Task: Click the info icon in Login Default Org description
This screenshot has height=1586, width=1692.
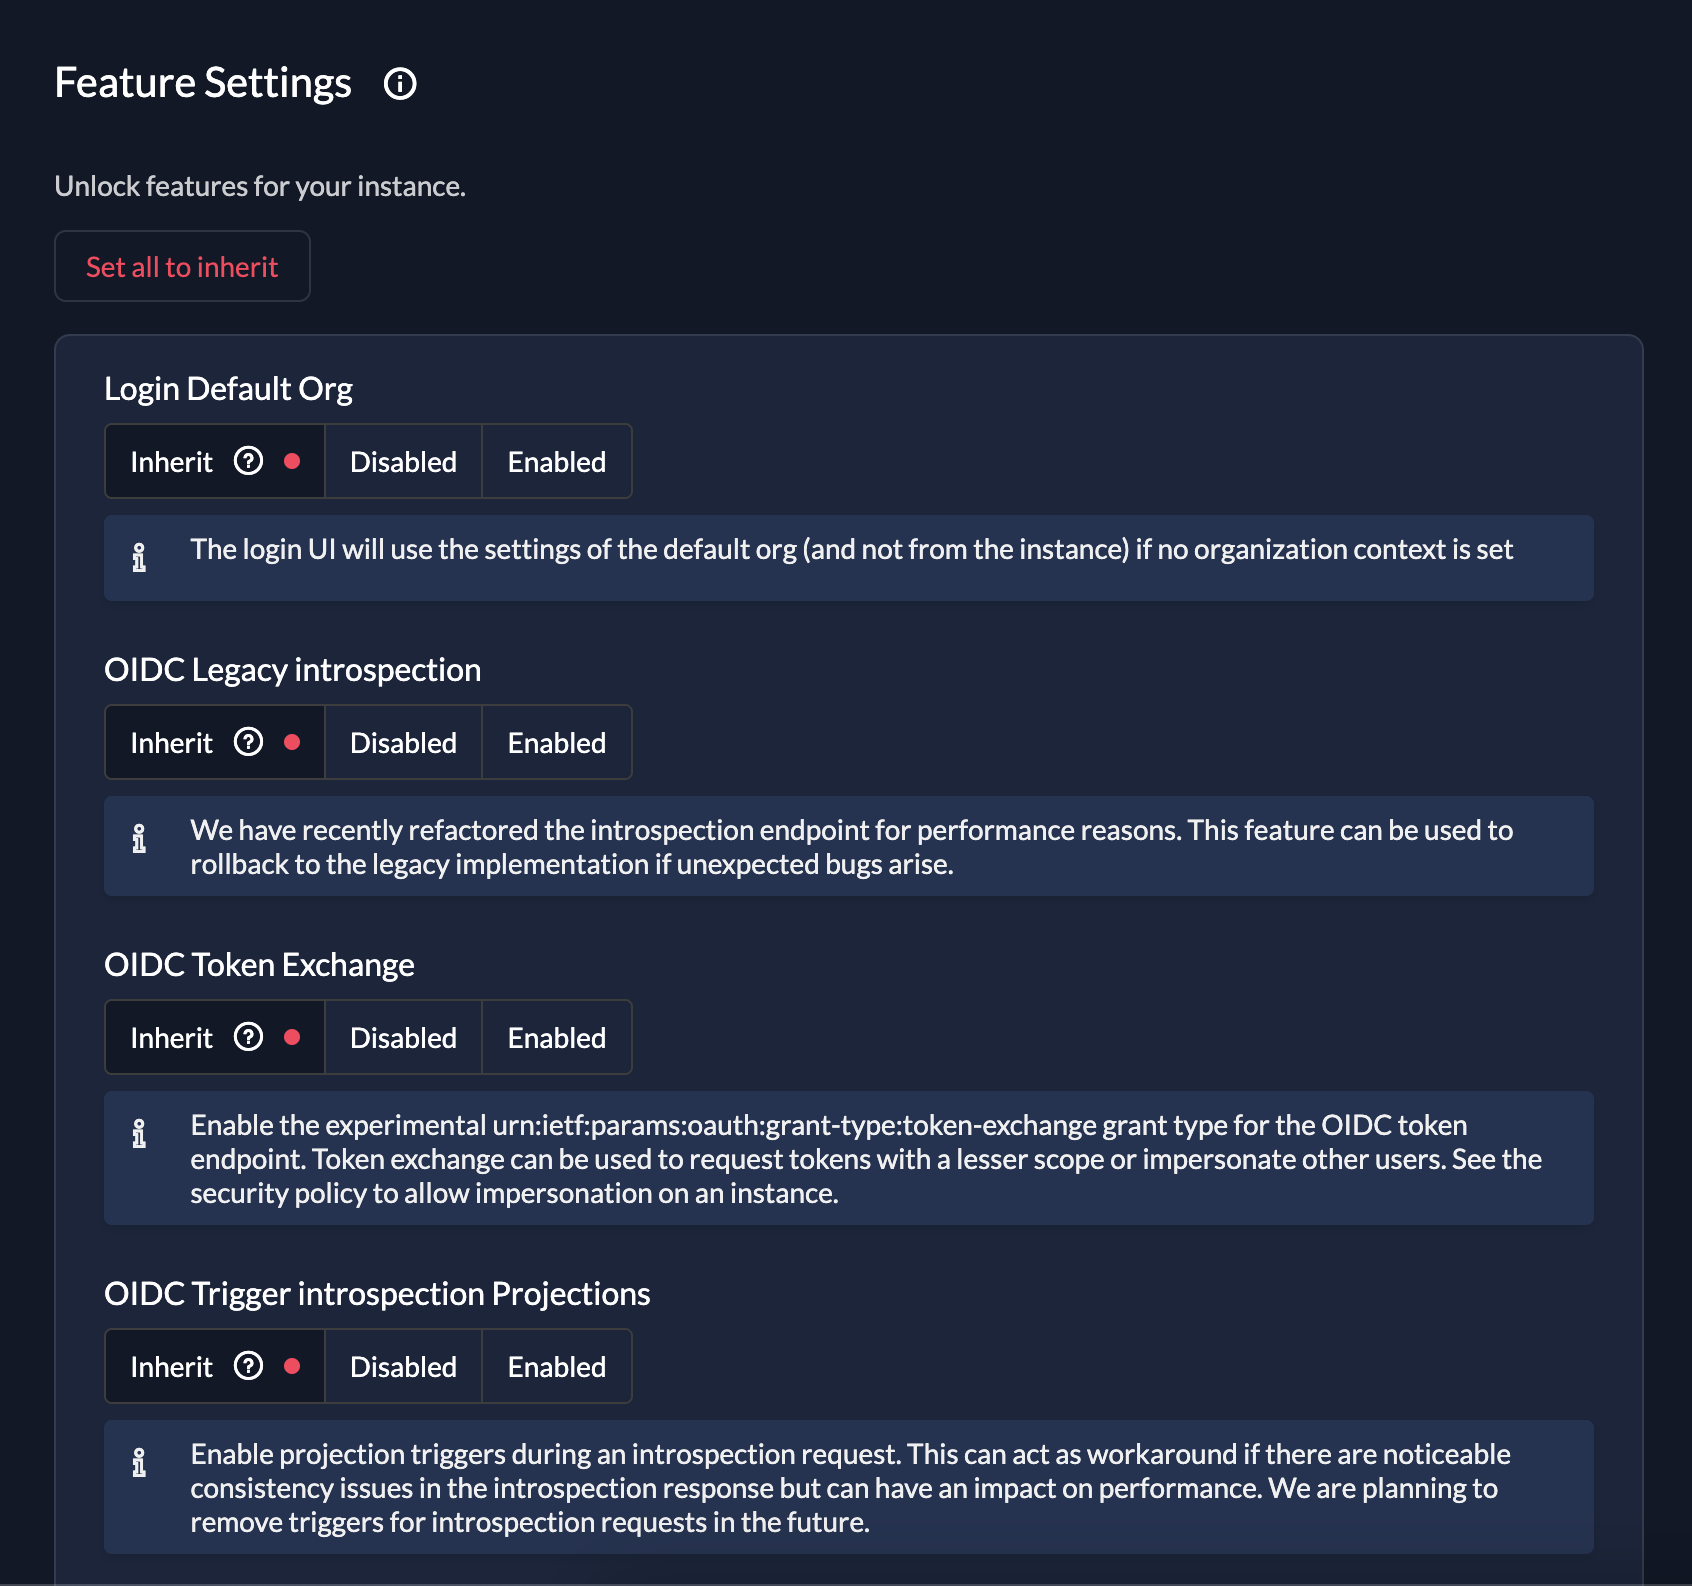Action: coord(140,557)
